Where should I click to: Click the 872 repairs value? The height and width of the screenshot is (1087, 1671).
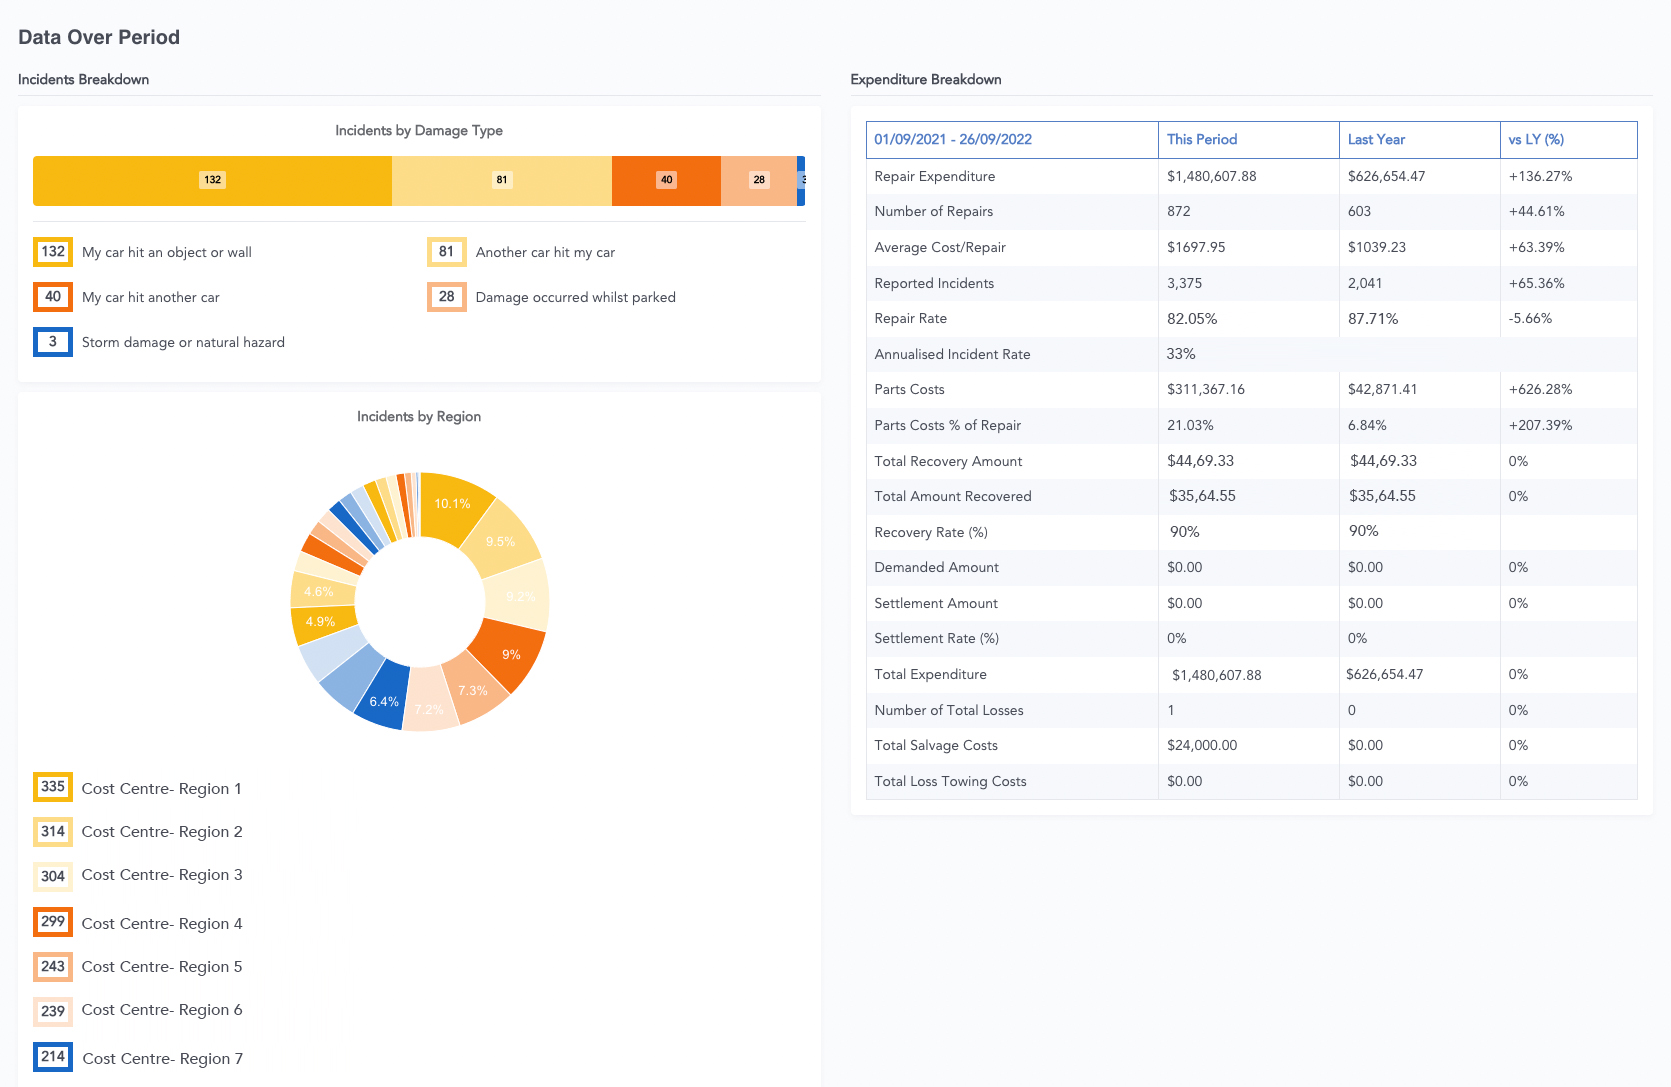point(1179,211)
